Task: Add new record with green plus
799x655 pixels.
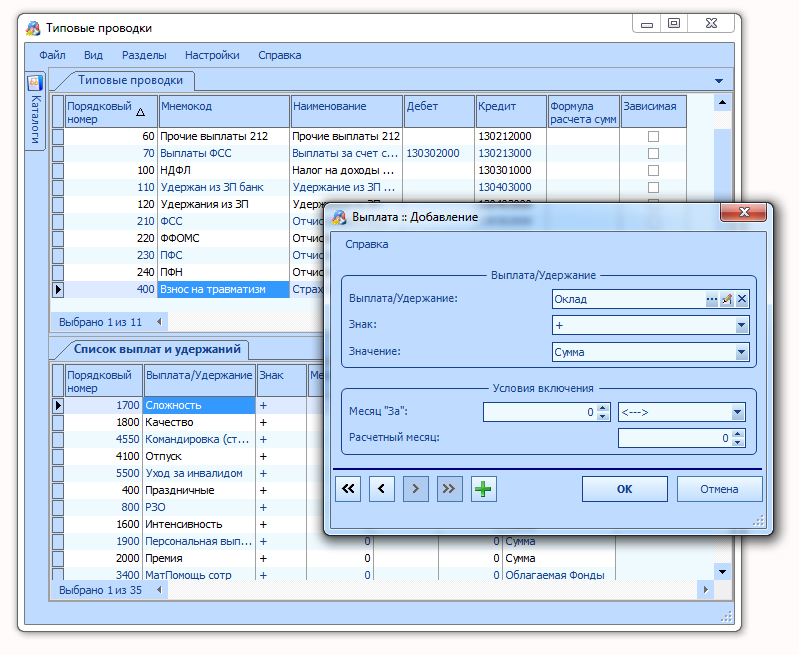Action: [483, 489]
